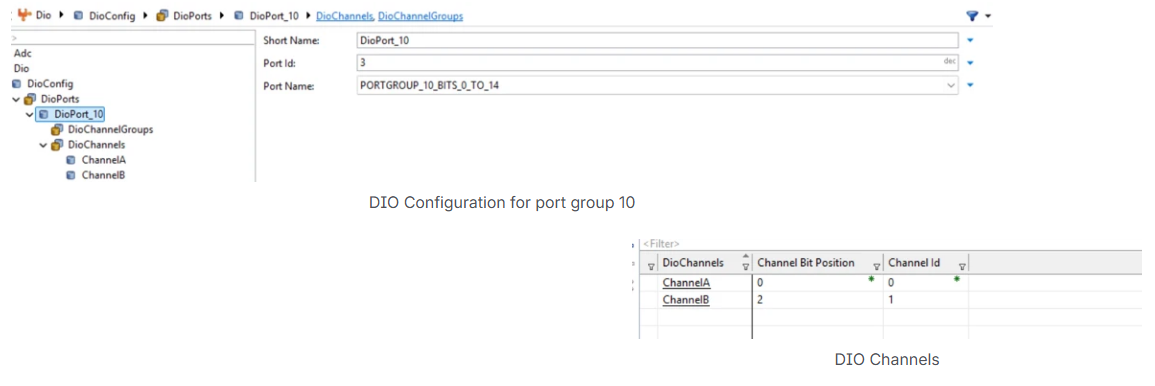Click the leftmost table column filter icon
Image resolution: width=1155 pixels, height=386 pixels.
(650, 266)
